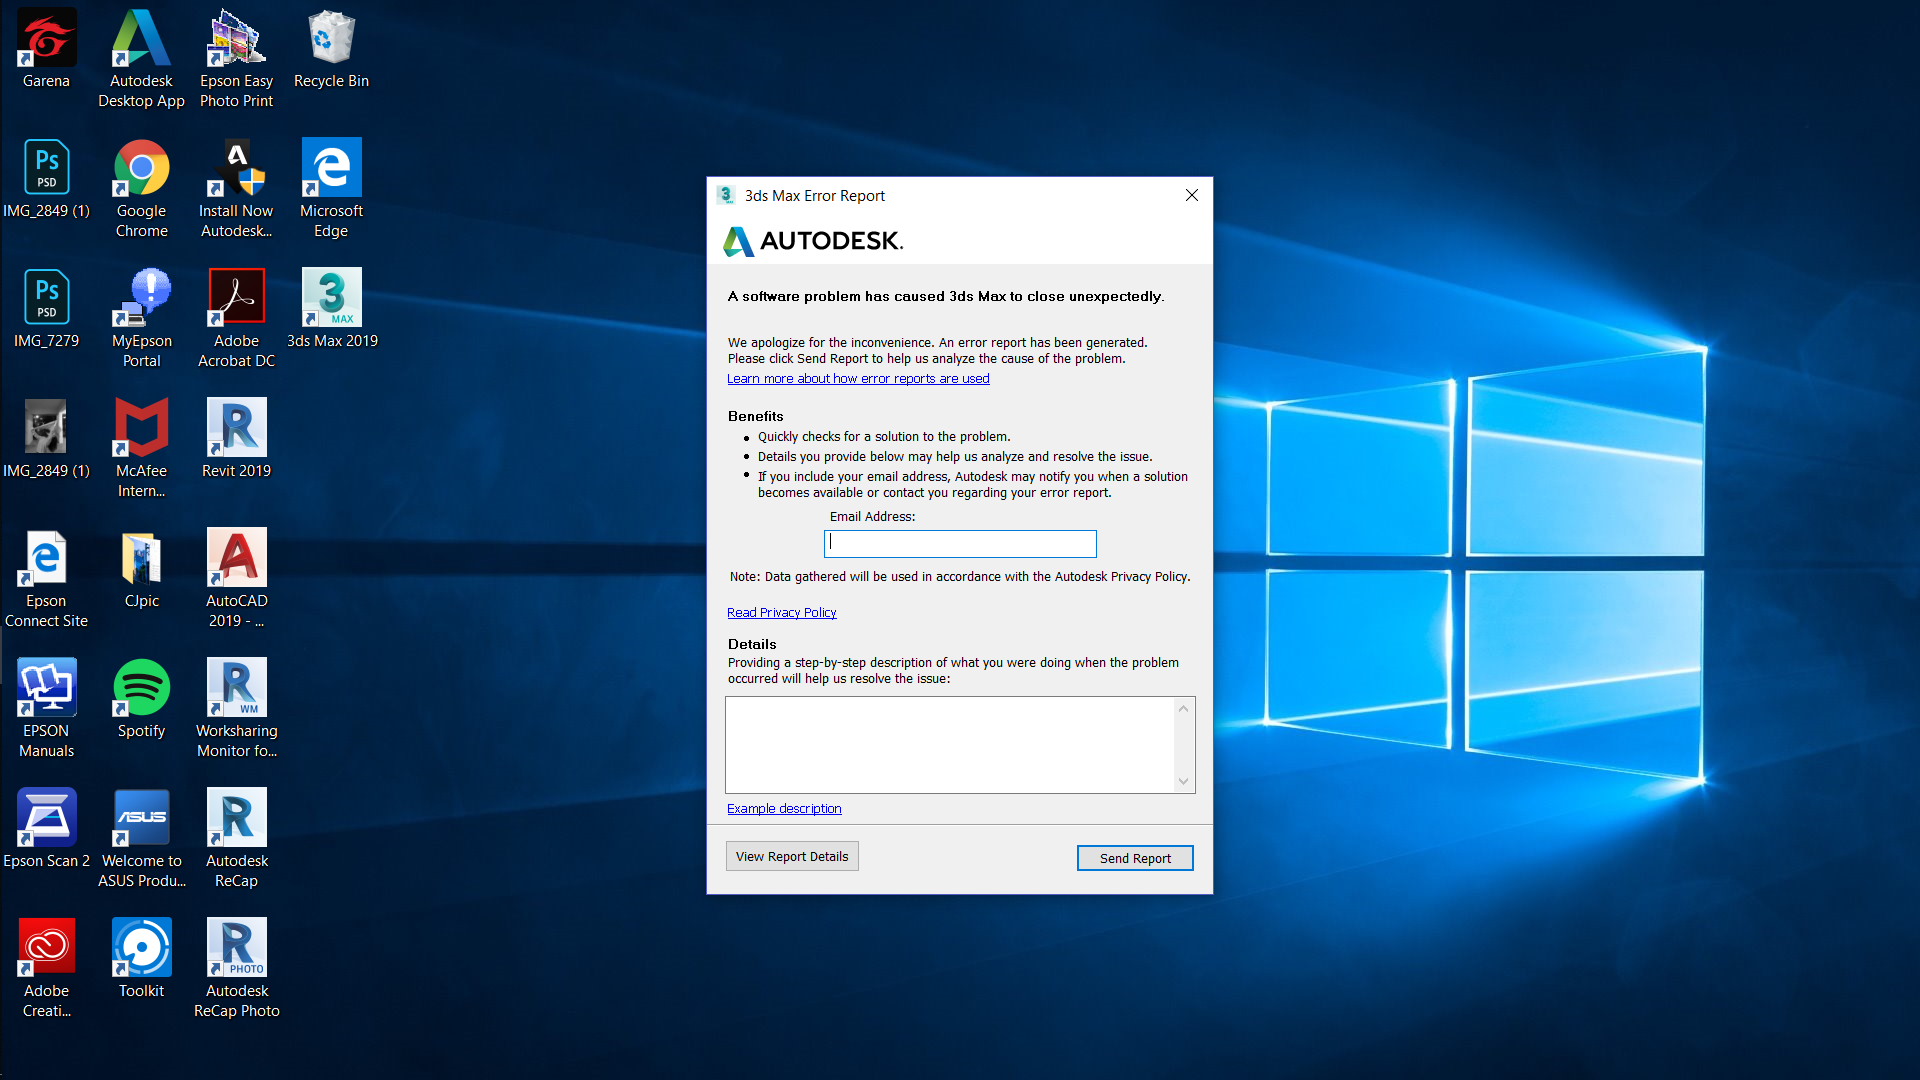1920x1080 pixels.
Task: Scroll down in the Details text area
Action: tap(1183, 779)
